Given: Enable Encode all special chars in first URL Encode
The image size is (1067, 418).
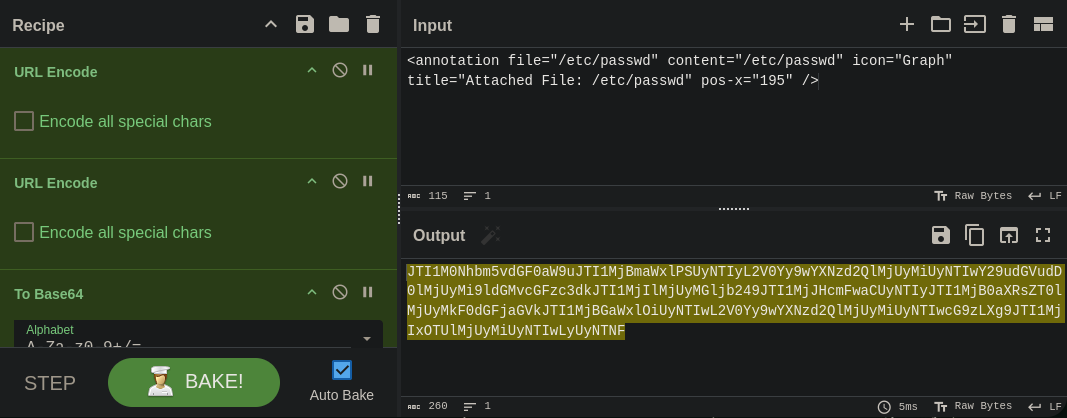Looking at the screenshot, I should pyautogui.click(x=24, y=122).
